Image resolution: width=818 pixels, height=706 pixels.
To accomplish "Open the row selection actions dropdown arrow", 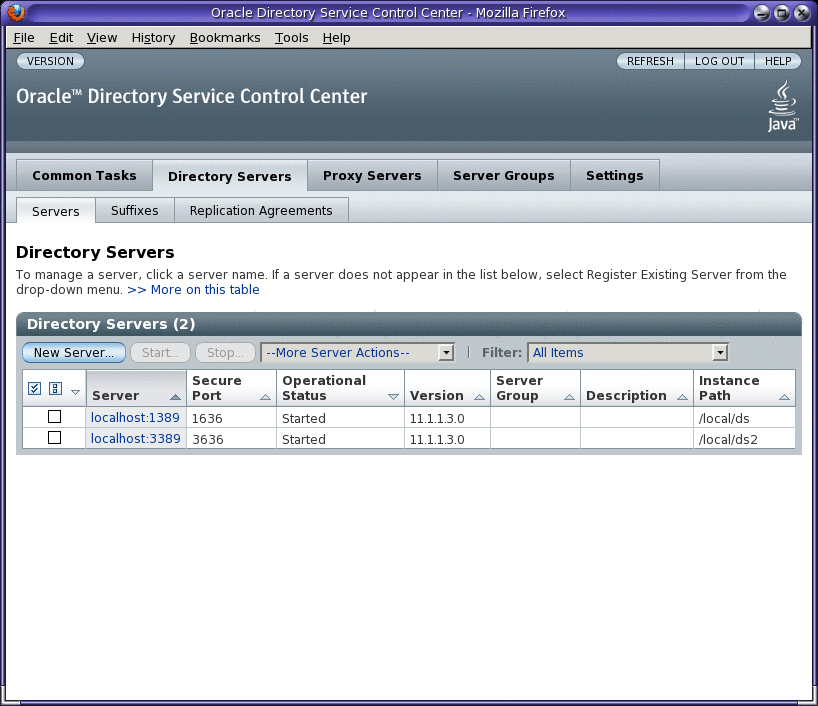I will coord(75,392).
